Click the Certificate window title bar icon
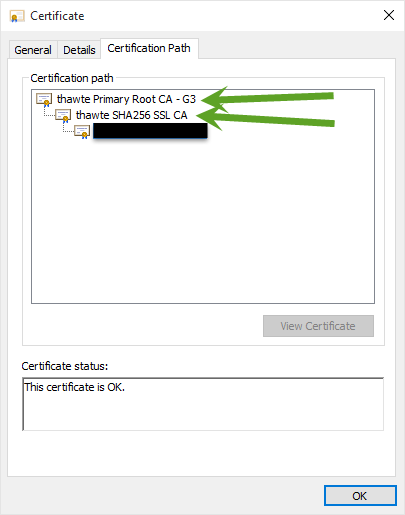The image size is (405, 515). click(17, 16)
